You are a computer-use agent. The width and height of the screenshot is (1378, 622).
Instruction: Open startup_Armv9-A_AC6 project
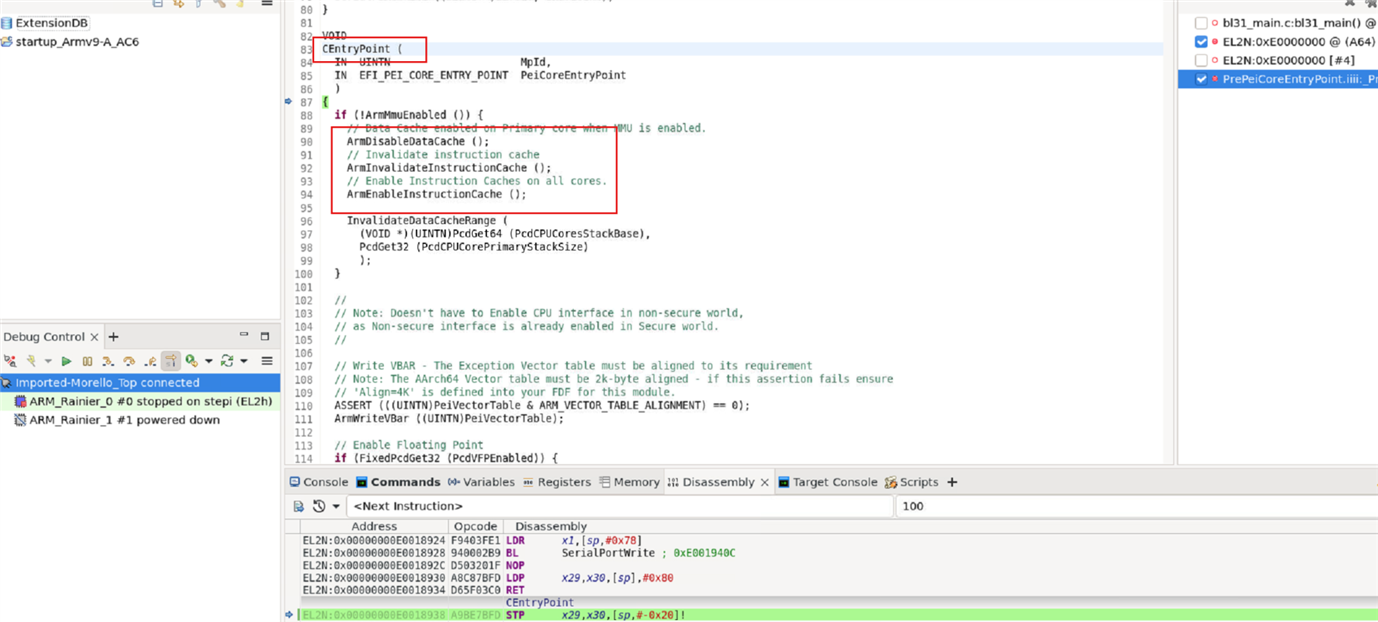(76, 42)
